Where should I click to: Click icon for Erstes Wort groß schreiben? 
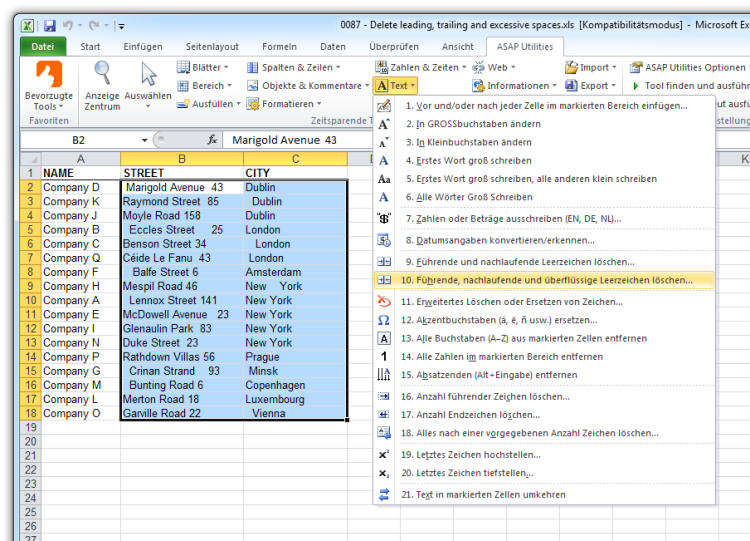[384, 161]
